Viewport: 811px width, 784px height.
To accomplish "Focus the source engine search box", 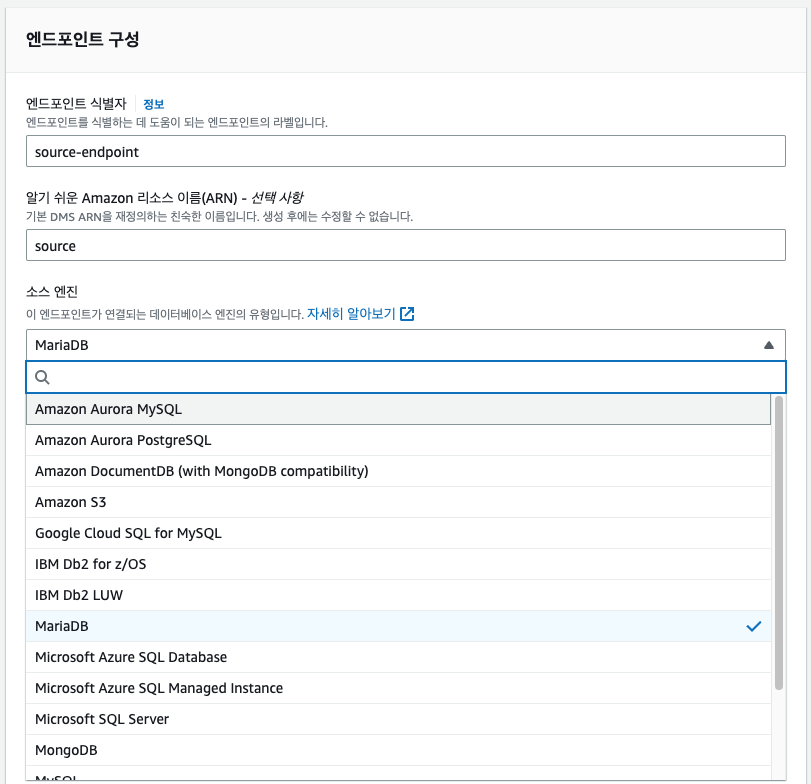I will pos(406,377).
